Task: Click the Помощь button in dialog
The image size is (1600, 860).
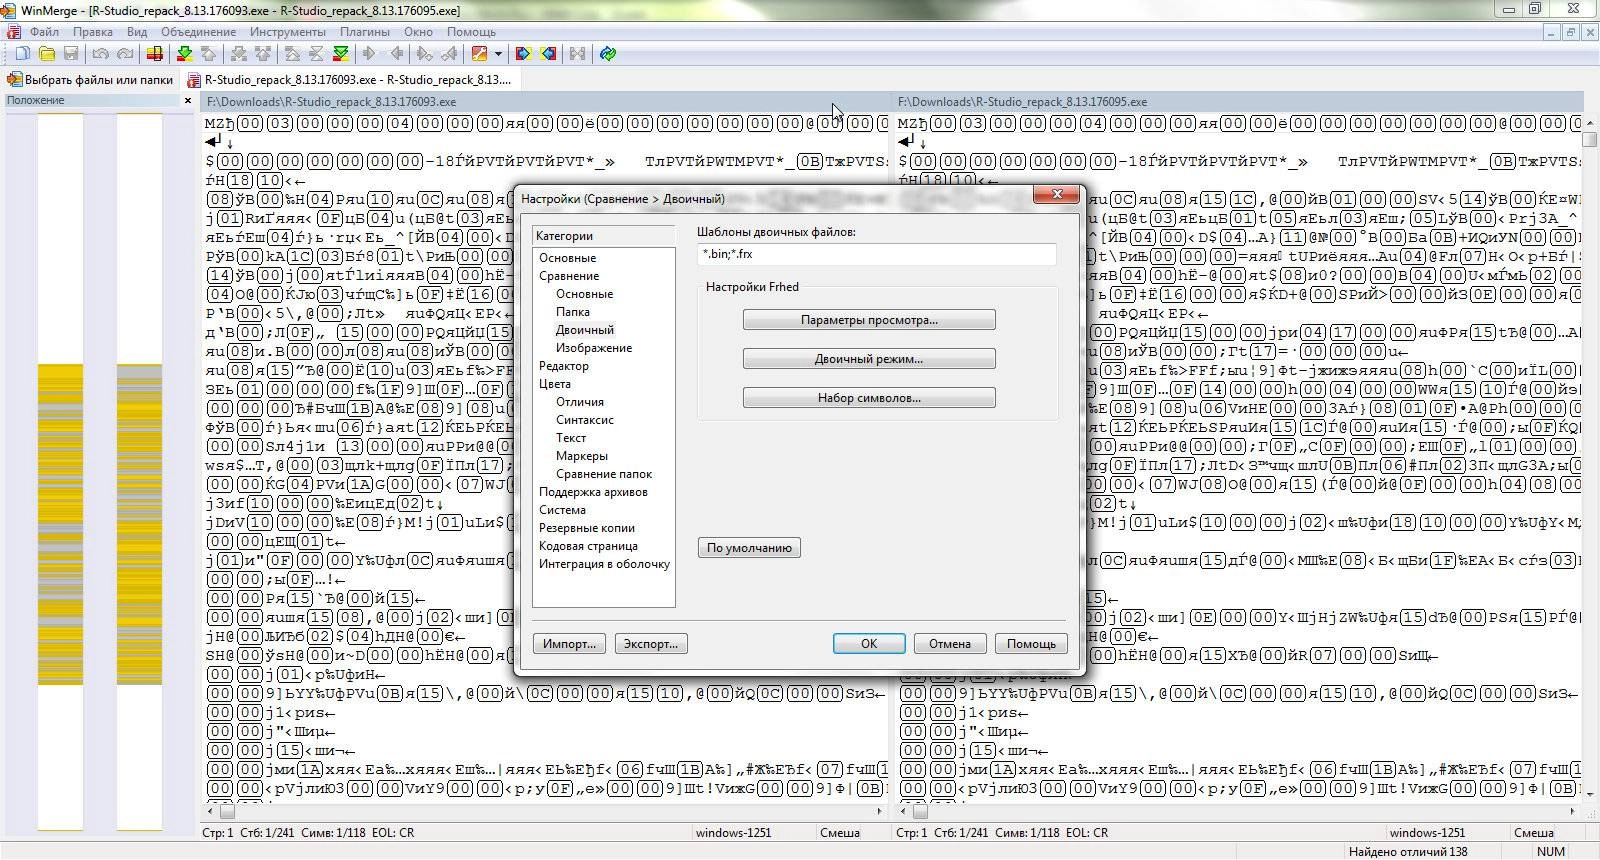Action: pyautogui.click(x=1031, y=644)
